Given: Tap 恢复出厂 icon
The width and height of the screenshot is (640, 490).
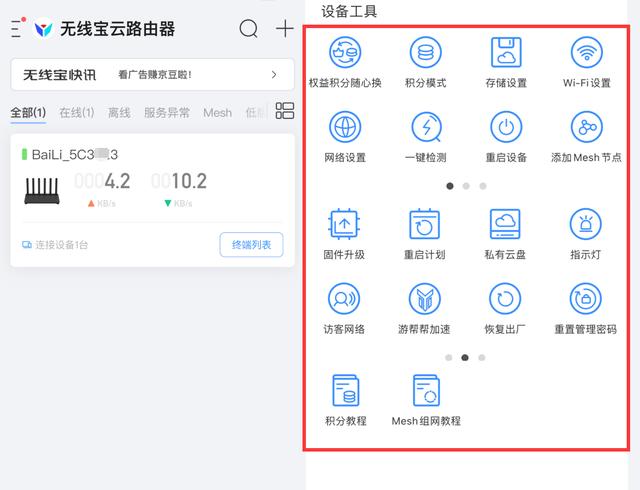Looking at the screenshot, I should 505,298.
